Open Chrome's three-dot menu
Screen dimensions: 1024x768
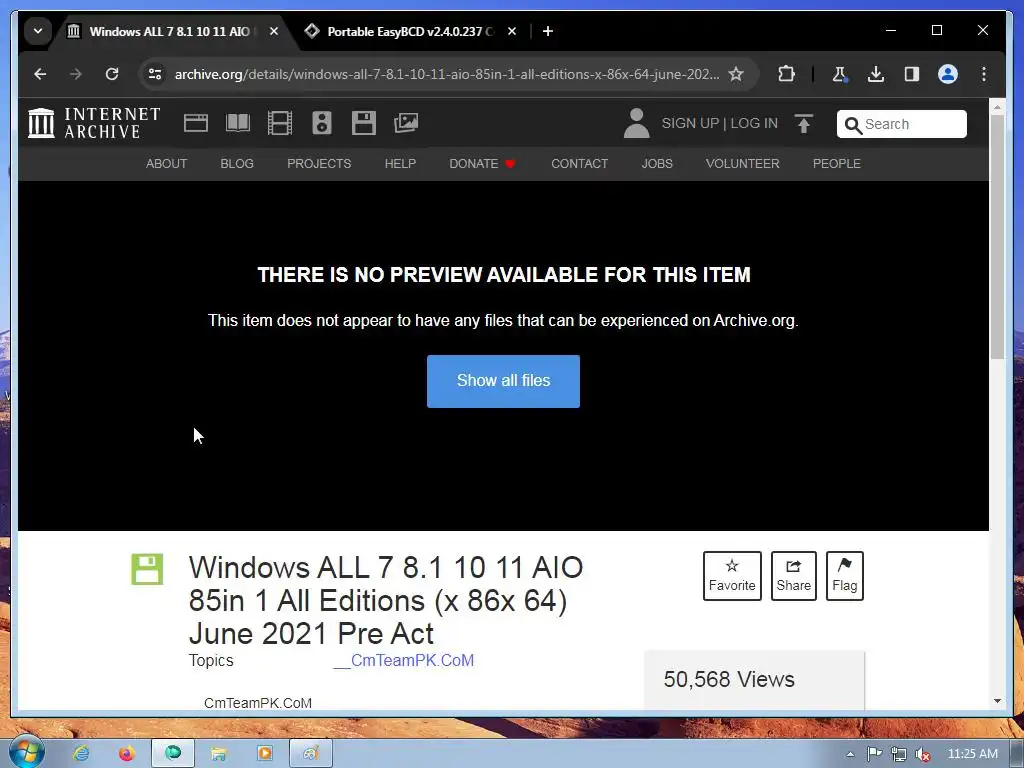(984, 74)
